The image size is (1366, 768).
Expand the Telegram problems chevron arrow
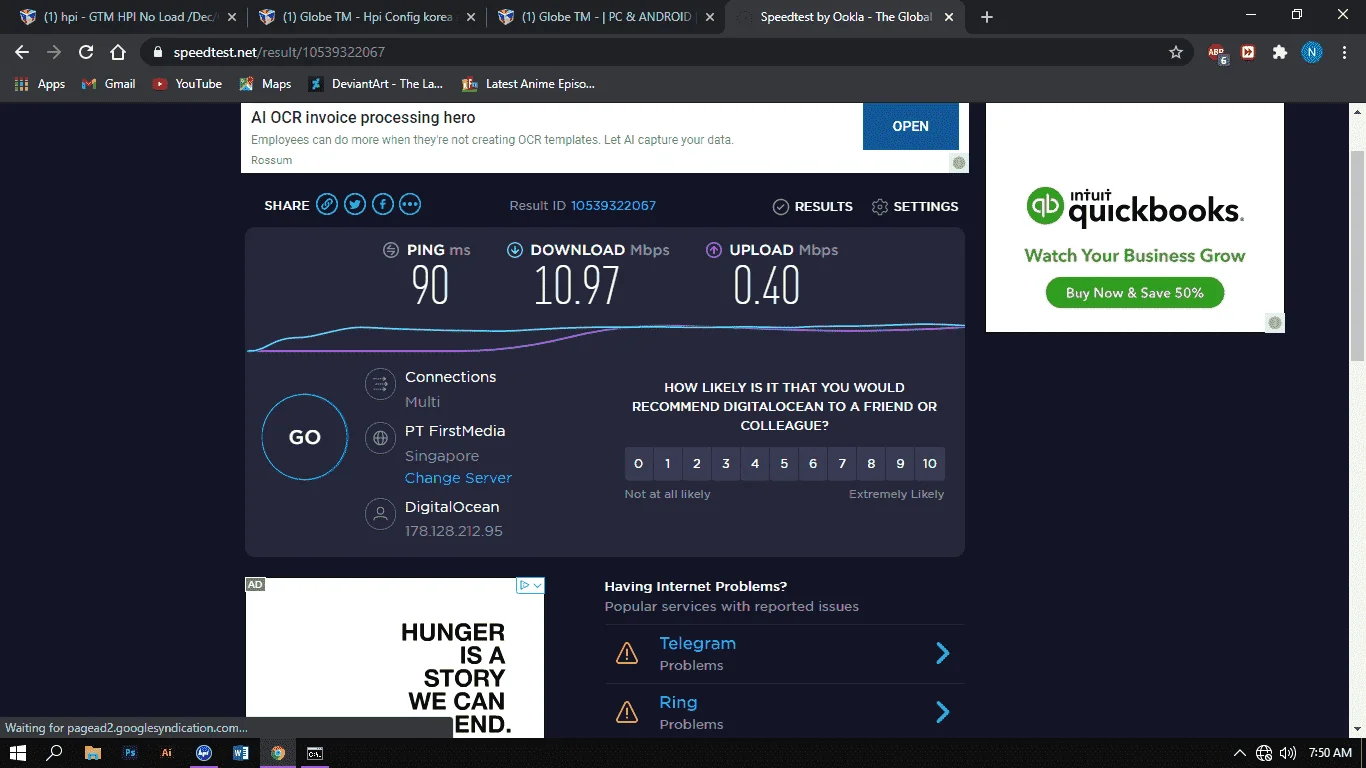coord(942,654)
